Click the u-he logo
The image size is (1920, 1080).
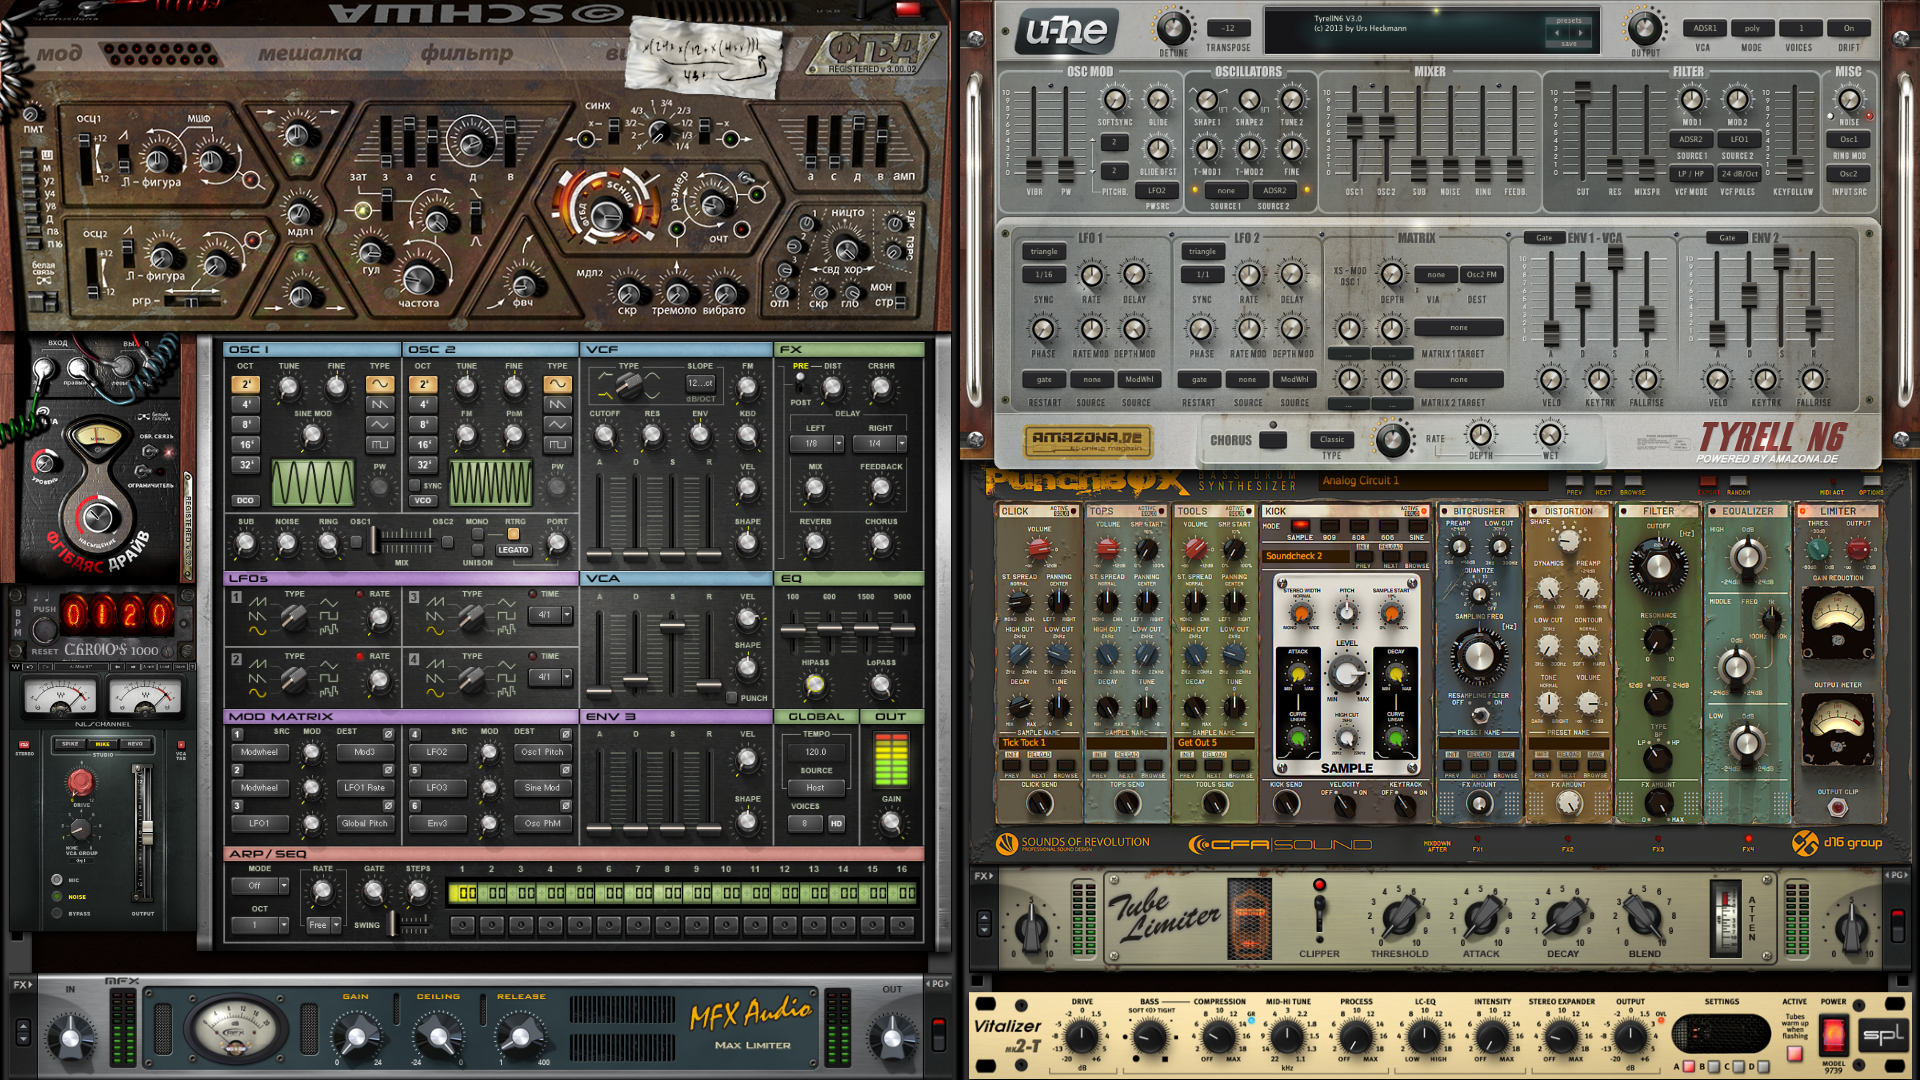[1067, 31]
